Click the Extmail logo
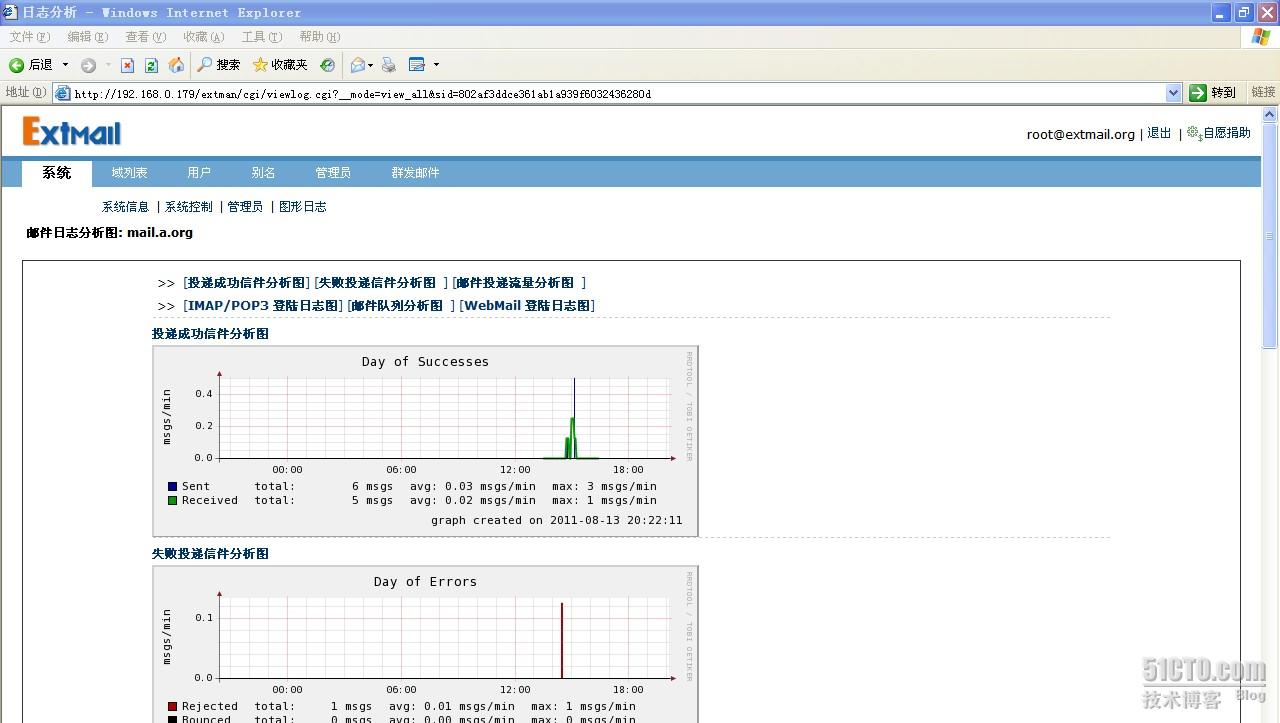 [x=72, y=132]
